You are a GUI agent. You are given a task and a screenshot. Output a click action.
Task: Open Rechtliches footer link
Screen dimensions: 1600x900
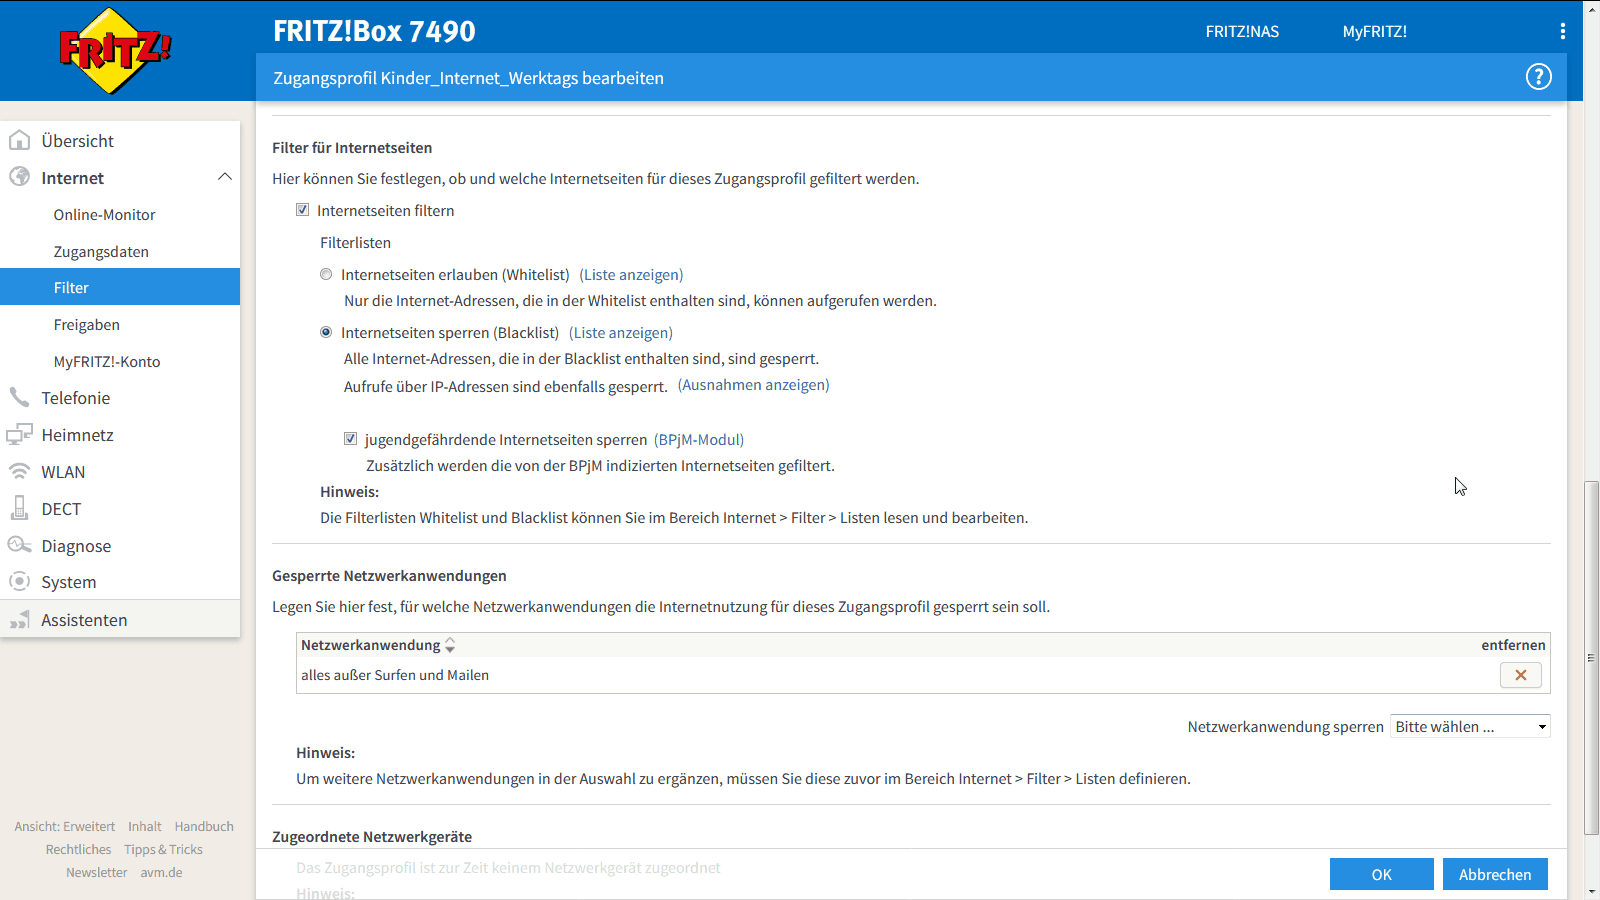78,849
